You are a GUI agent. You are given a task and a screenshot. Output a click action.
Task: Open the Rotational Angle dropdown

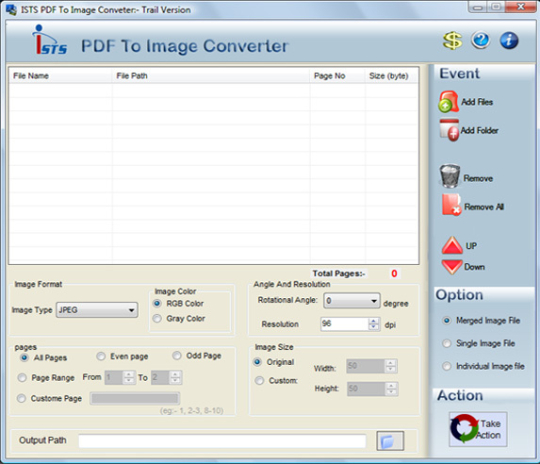click(x=352, y=301)
